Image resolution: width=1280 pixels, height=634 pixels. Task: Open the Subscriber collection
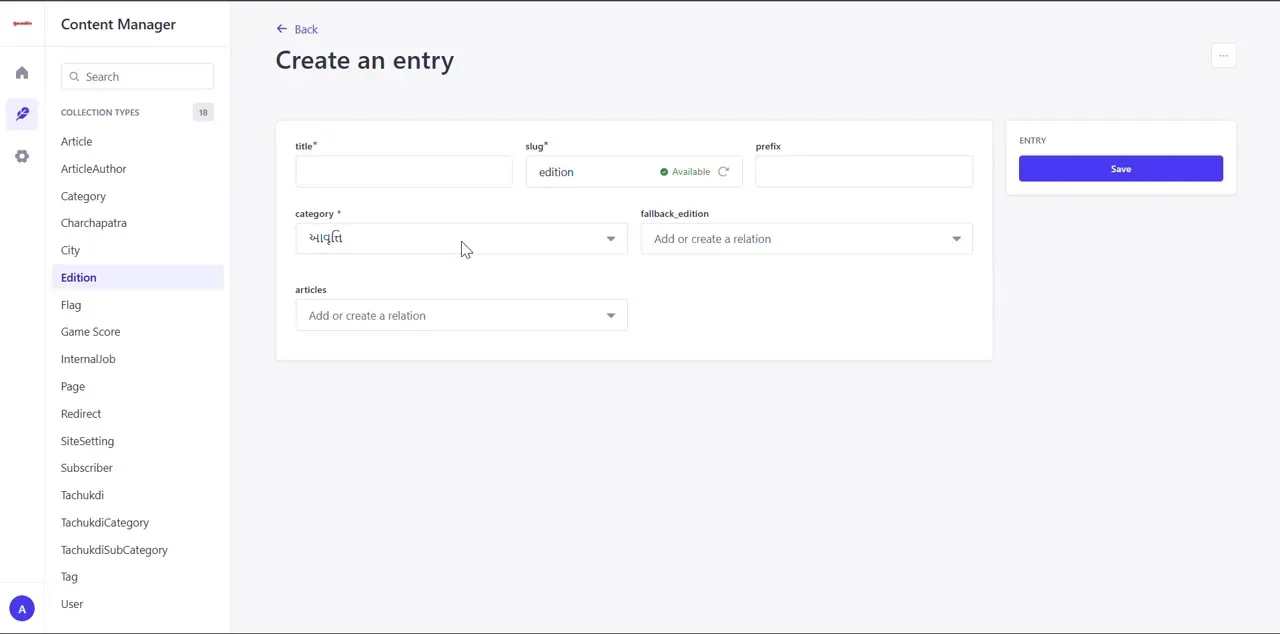[87, 468]
